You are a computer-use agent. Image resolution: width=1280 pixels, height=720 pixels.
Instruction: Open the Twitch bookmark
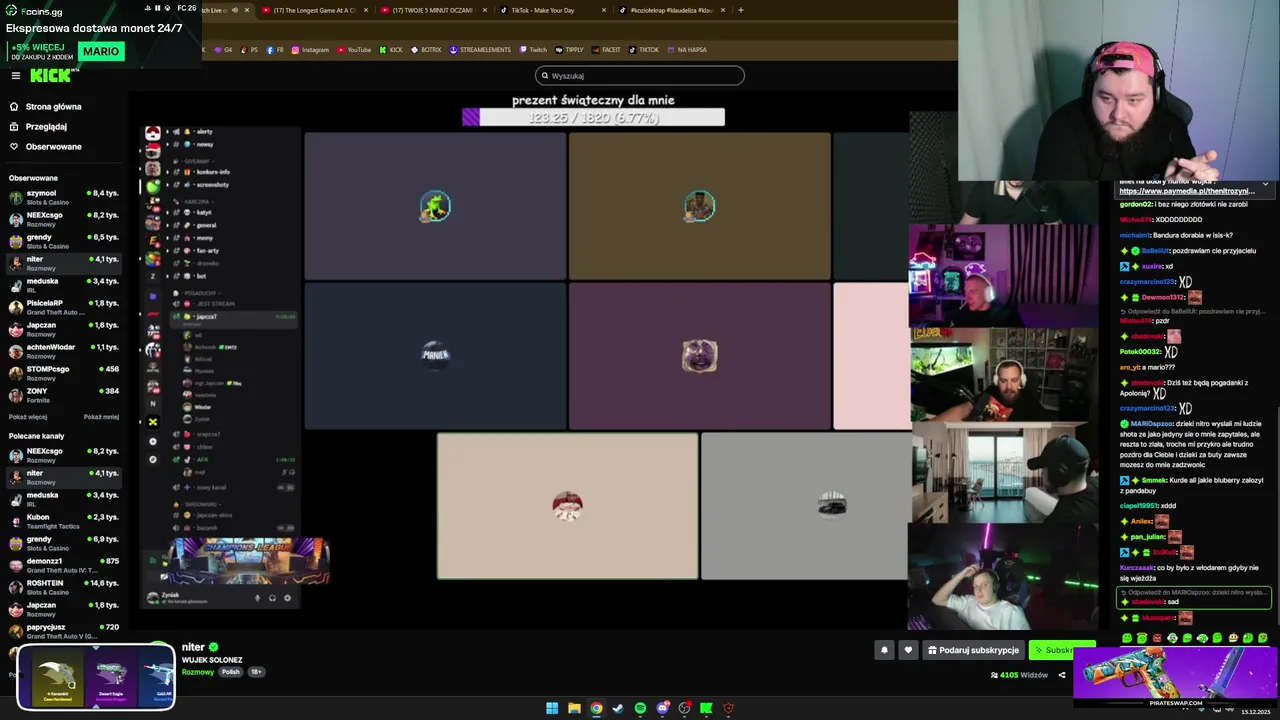pos(533,50)
